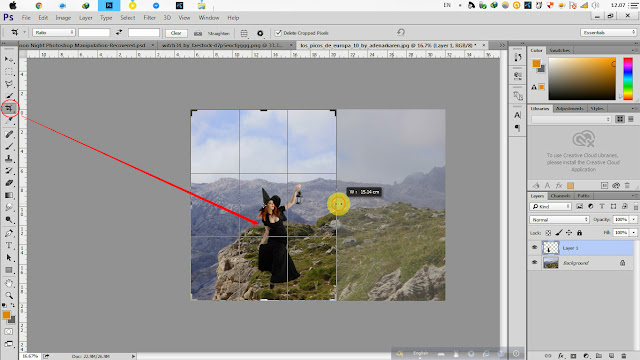Switch to the Swatches tab
This screenshot has width=640, height=360.
tap(560, 50)
